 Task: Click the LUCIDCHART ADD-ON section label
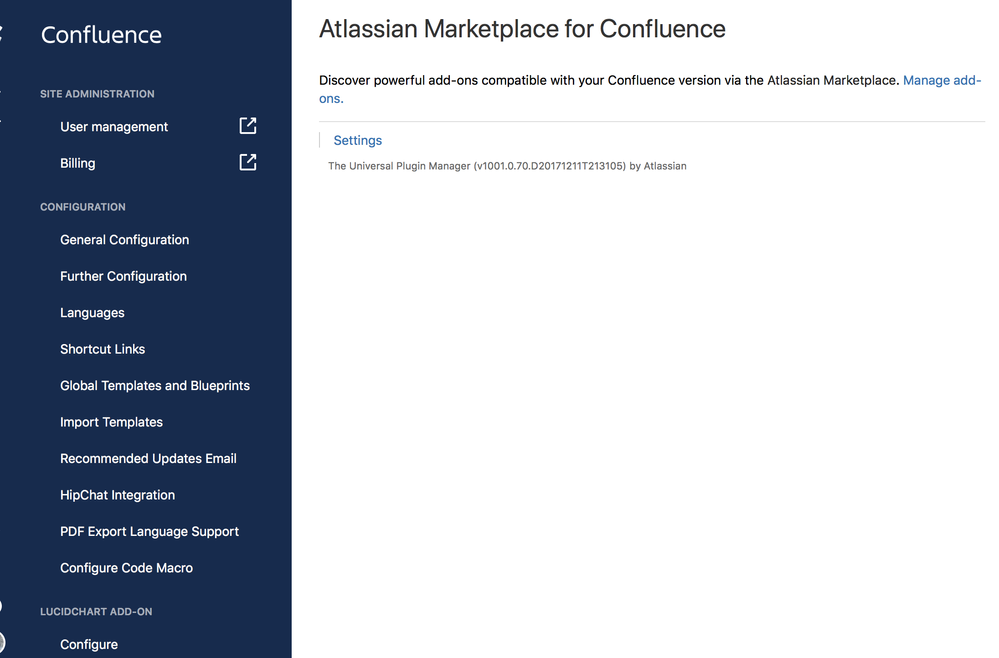coord(96,612)
